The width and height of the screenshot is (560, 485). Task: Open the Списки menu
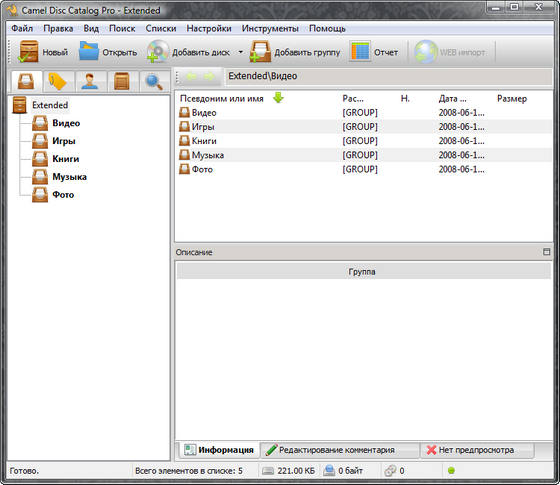click(161, 29)
